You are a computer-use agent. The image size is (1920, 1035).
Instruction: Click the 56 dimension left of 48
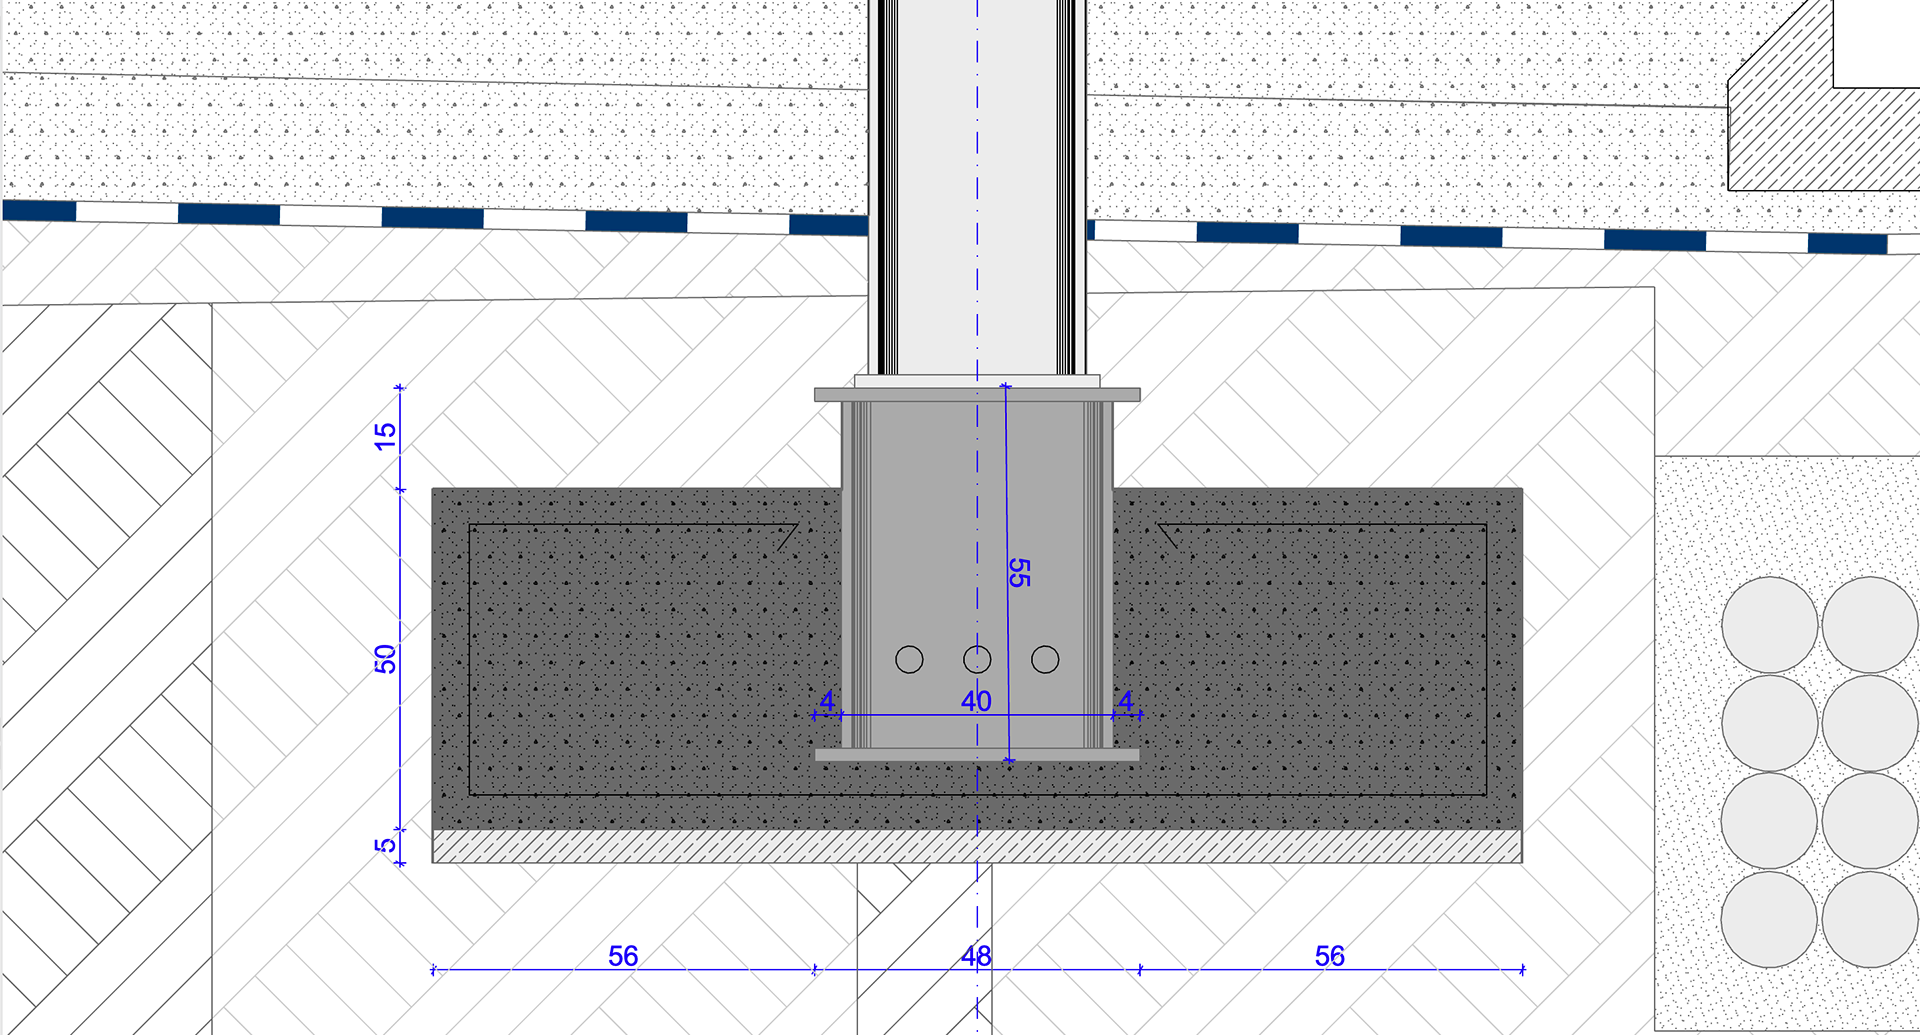click(x=623, y=956)
